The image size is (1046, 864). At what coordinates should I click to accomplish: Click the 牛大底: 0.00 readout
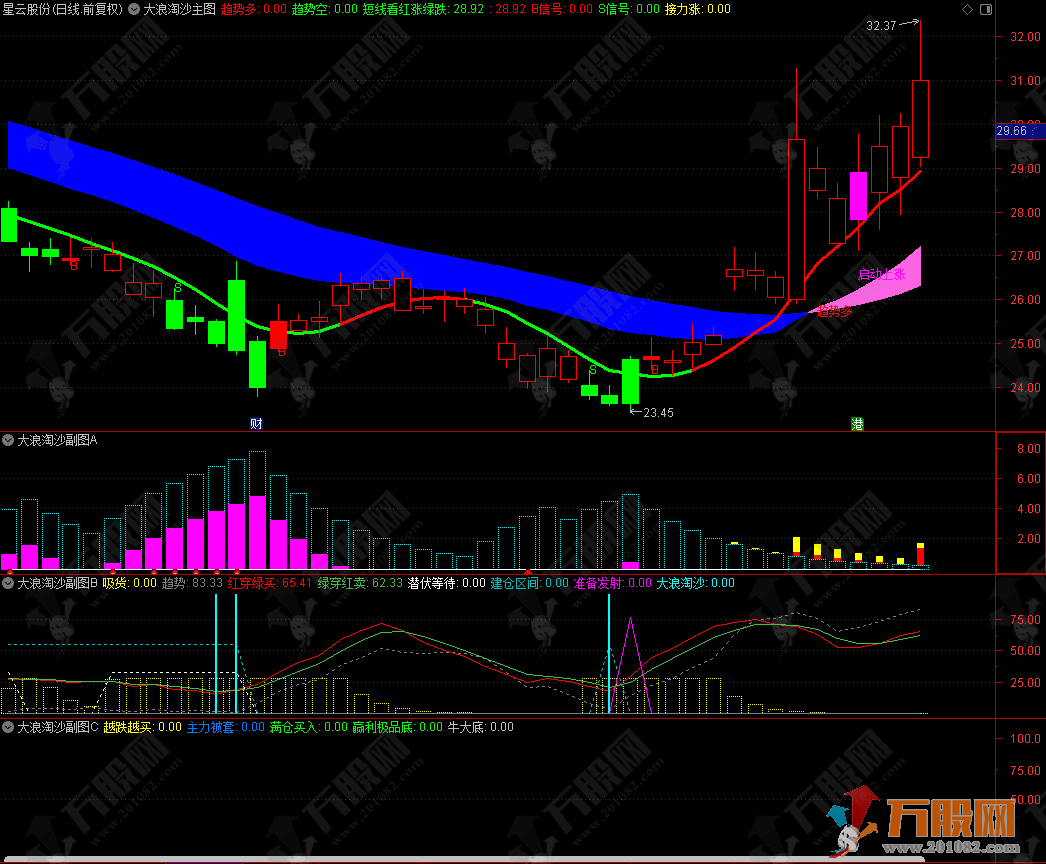tap(480, 727)
